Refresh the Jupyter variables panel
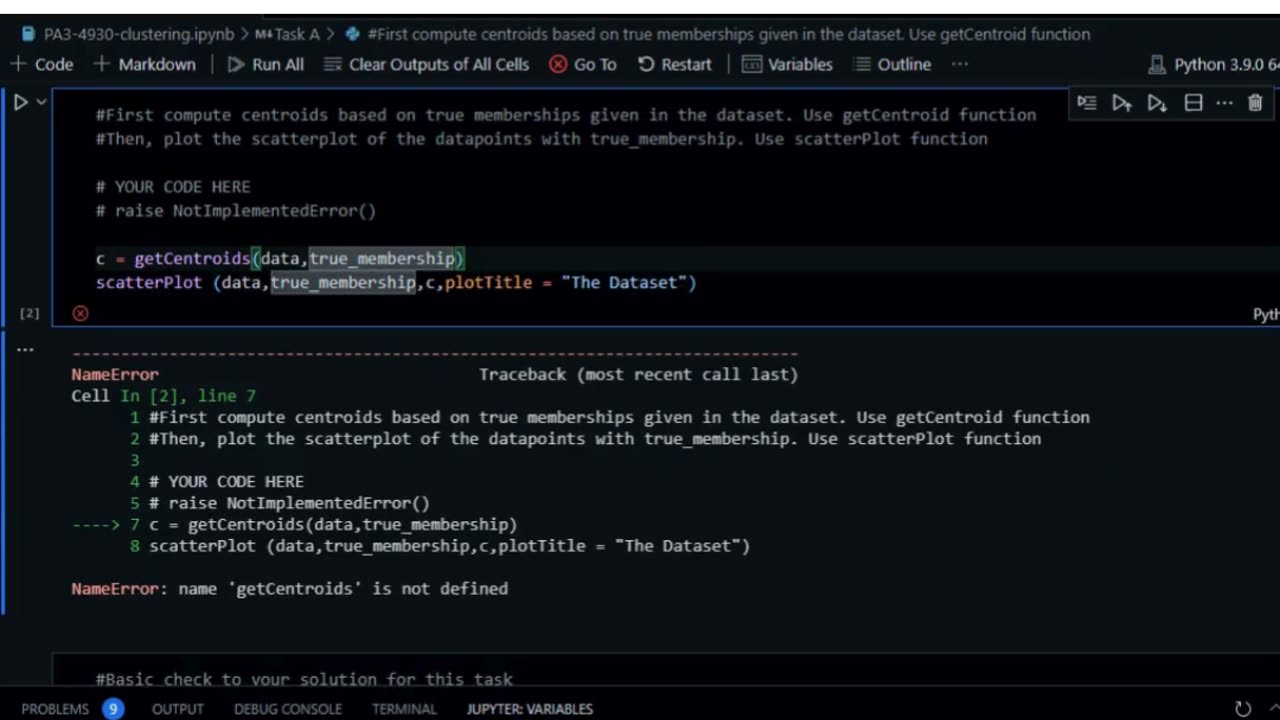The image size is (1280, 720). pos(1243,709)
